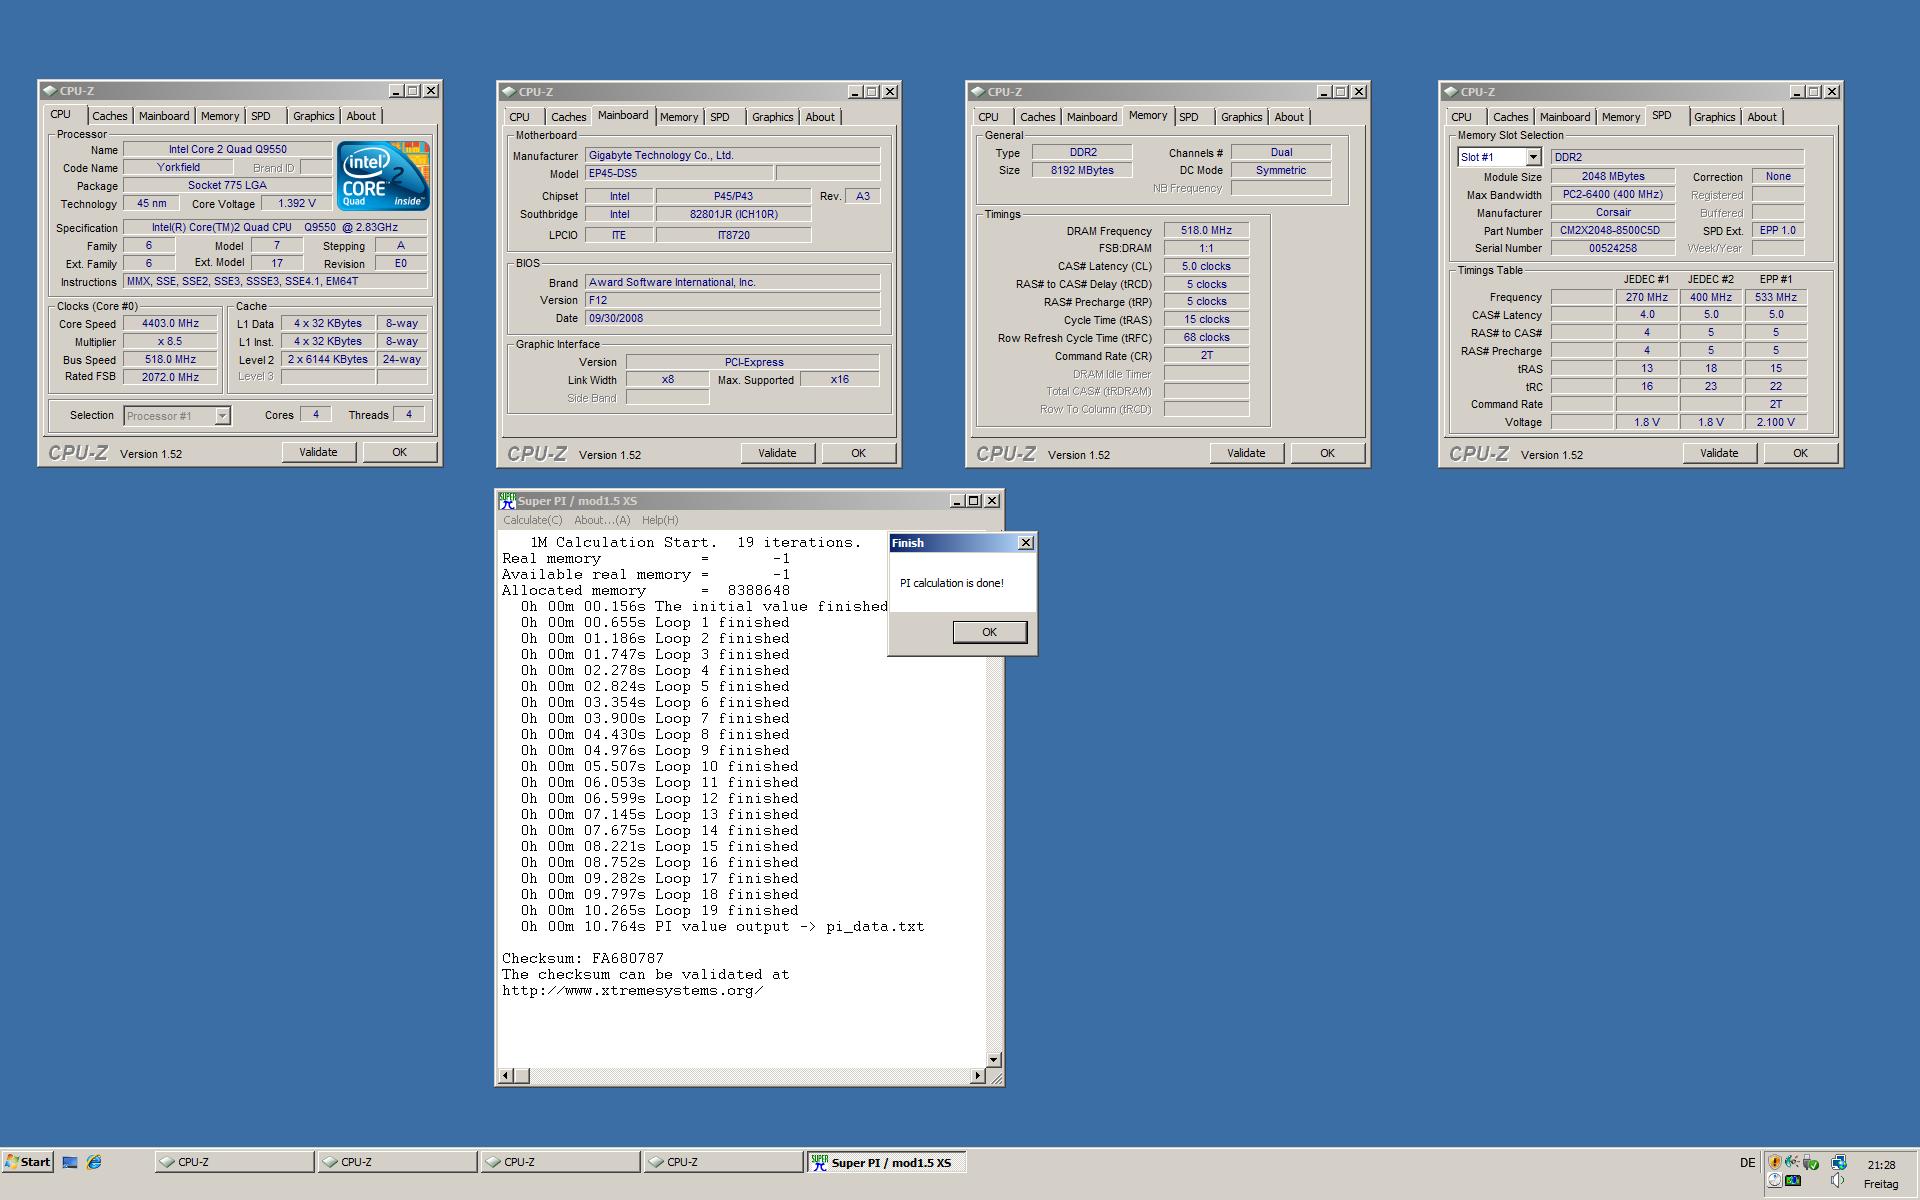Open the Help(H) menu in Super PI

point(659,520)
